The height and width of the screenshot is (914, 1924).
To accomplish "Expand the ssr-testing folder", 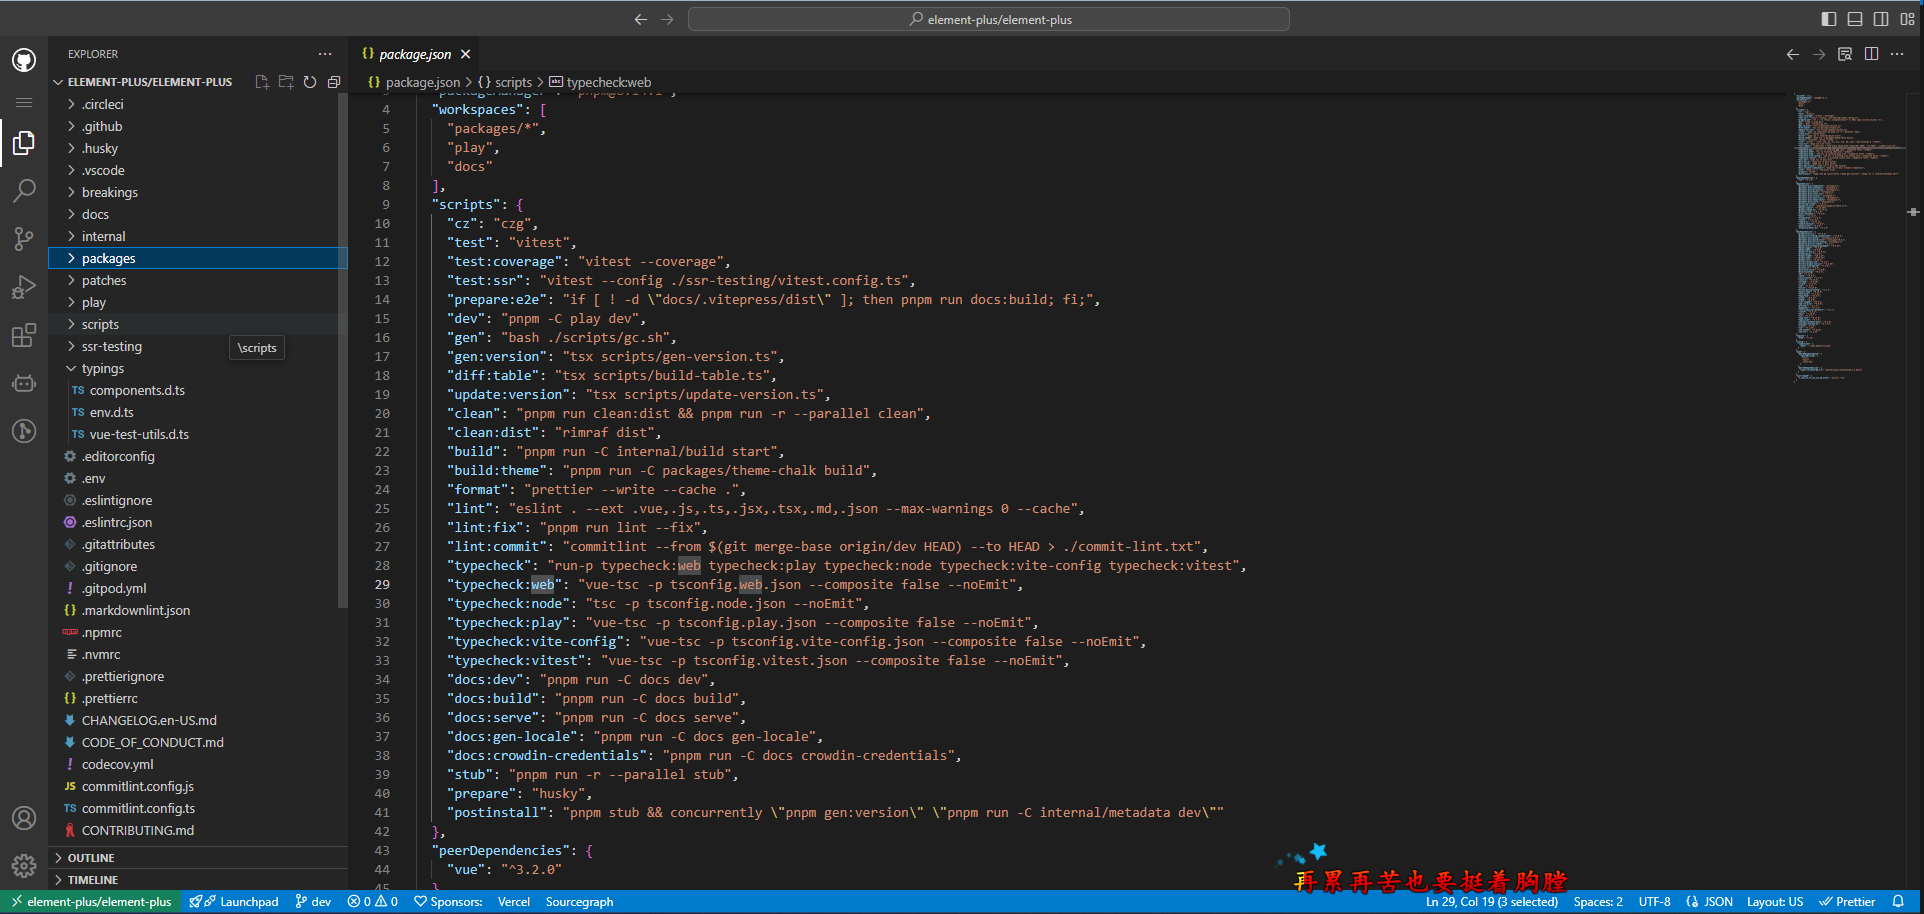I will (198, 346).
